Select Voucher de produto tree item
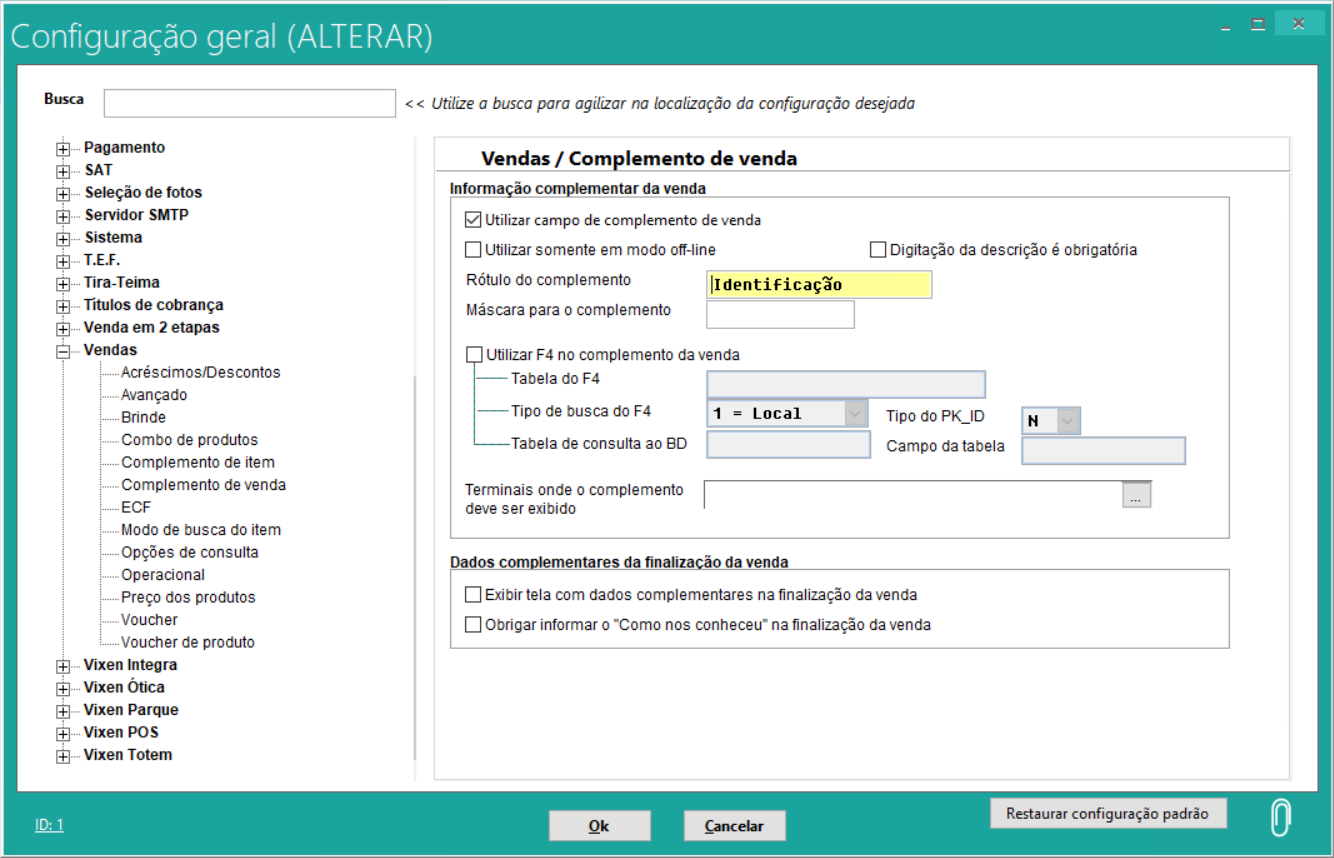 click(187, 643)
